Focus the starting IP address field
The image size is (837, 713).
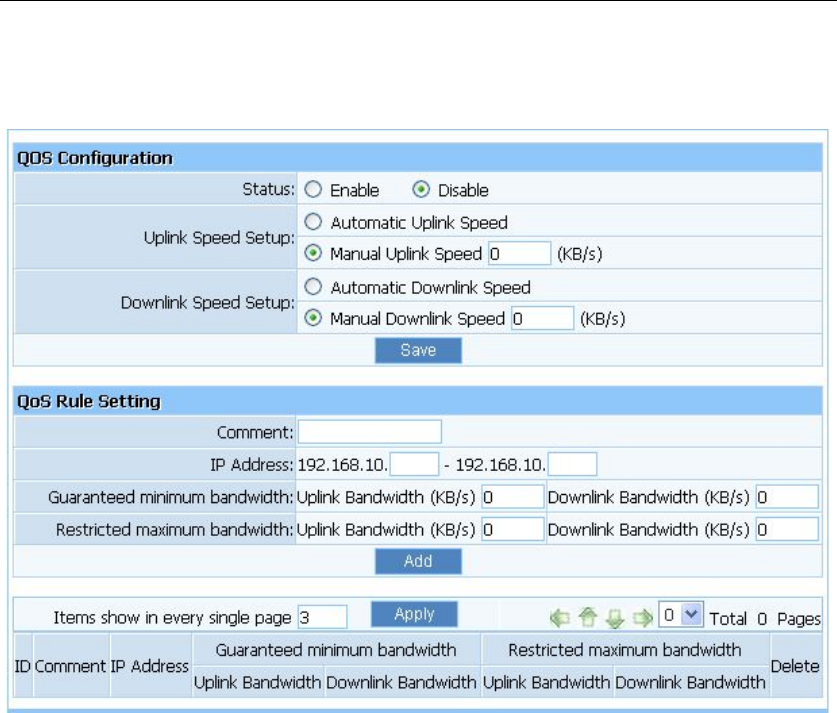(414, 464)
